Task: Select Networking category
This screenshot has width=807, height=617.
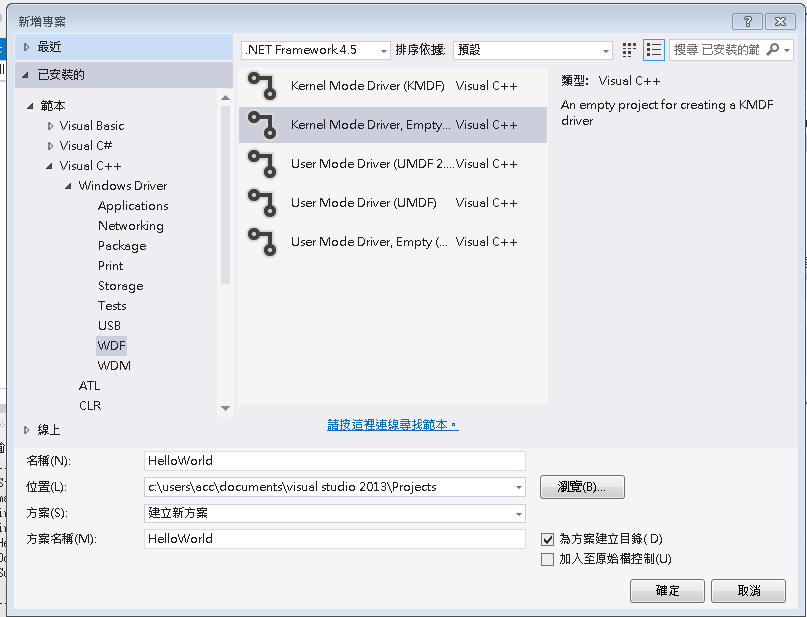Action: point(131,226)
